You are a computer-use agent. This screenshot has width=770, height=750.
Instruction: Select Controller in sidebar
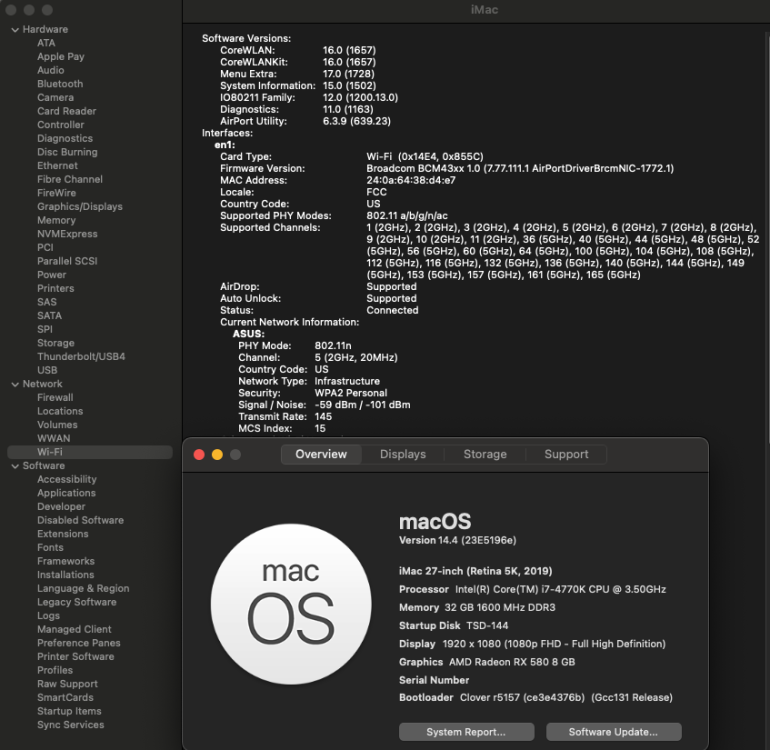(60, 125)
